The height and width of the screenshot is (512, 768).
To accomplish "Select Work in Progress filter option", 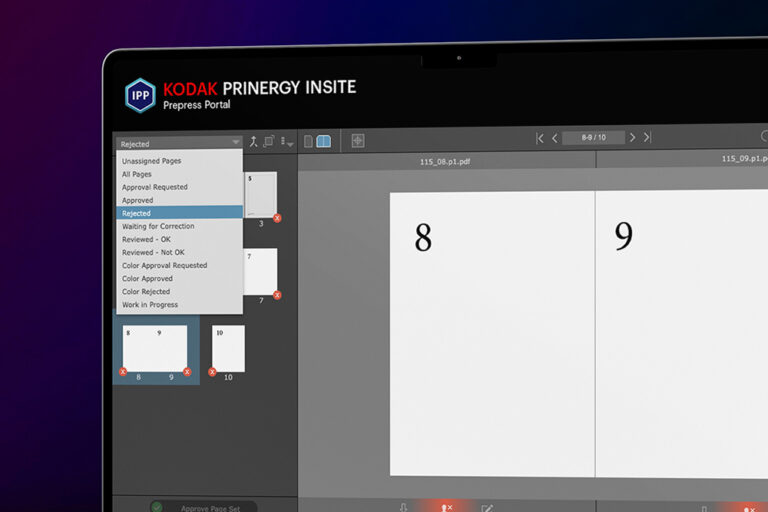I will [x=150, y=305].
